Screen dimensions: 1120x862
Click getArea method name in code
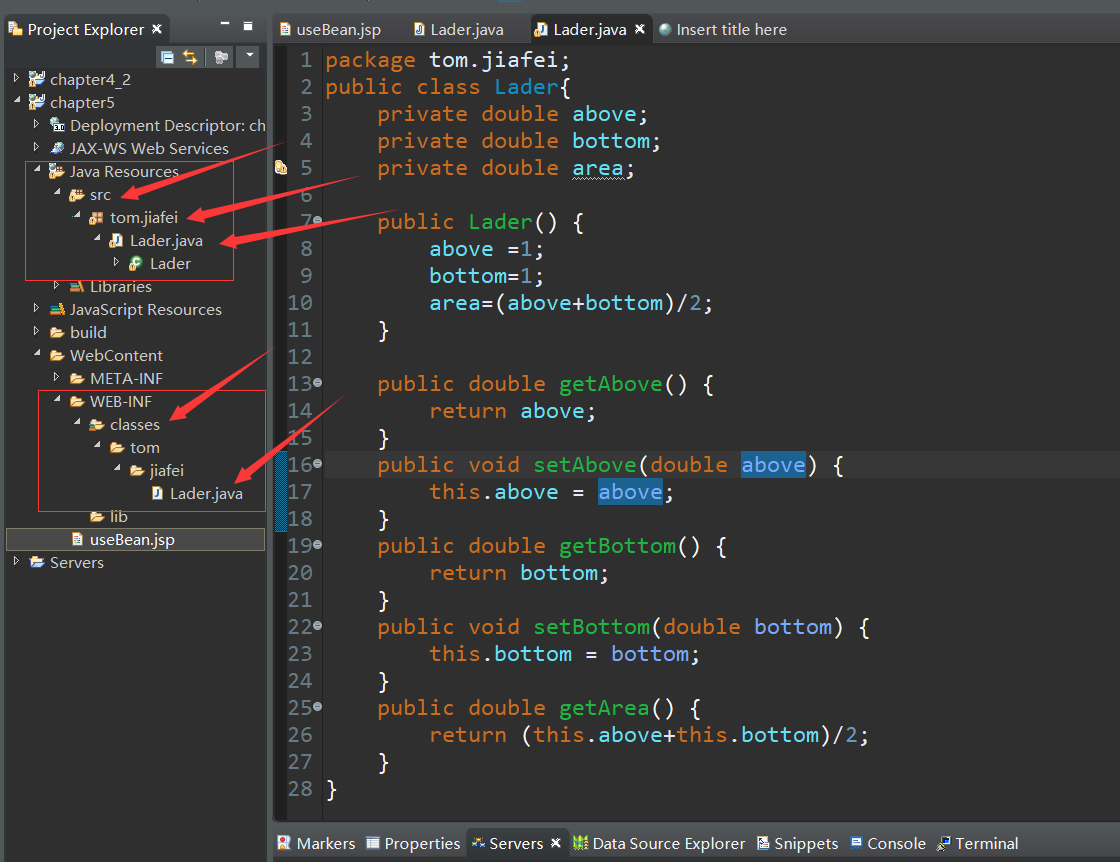click(604, 708)
